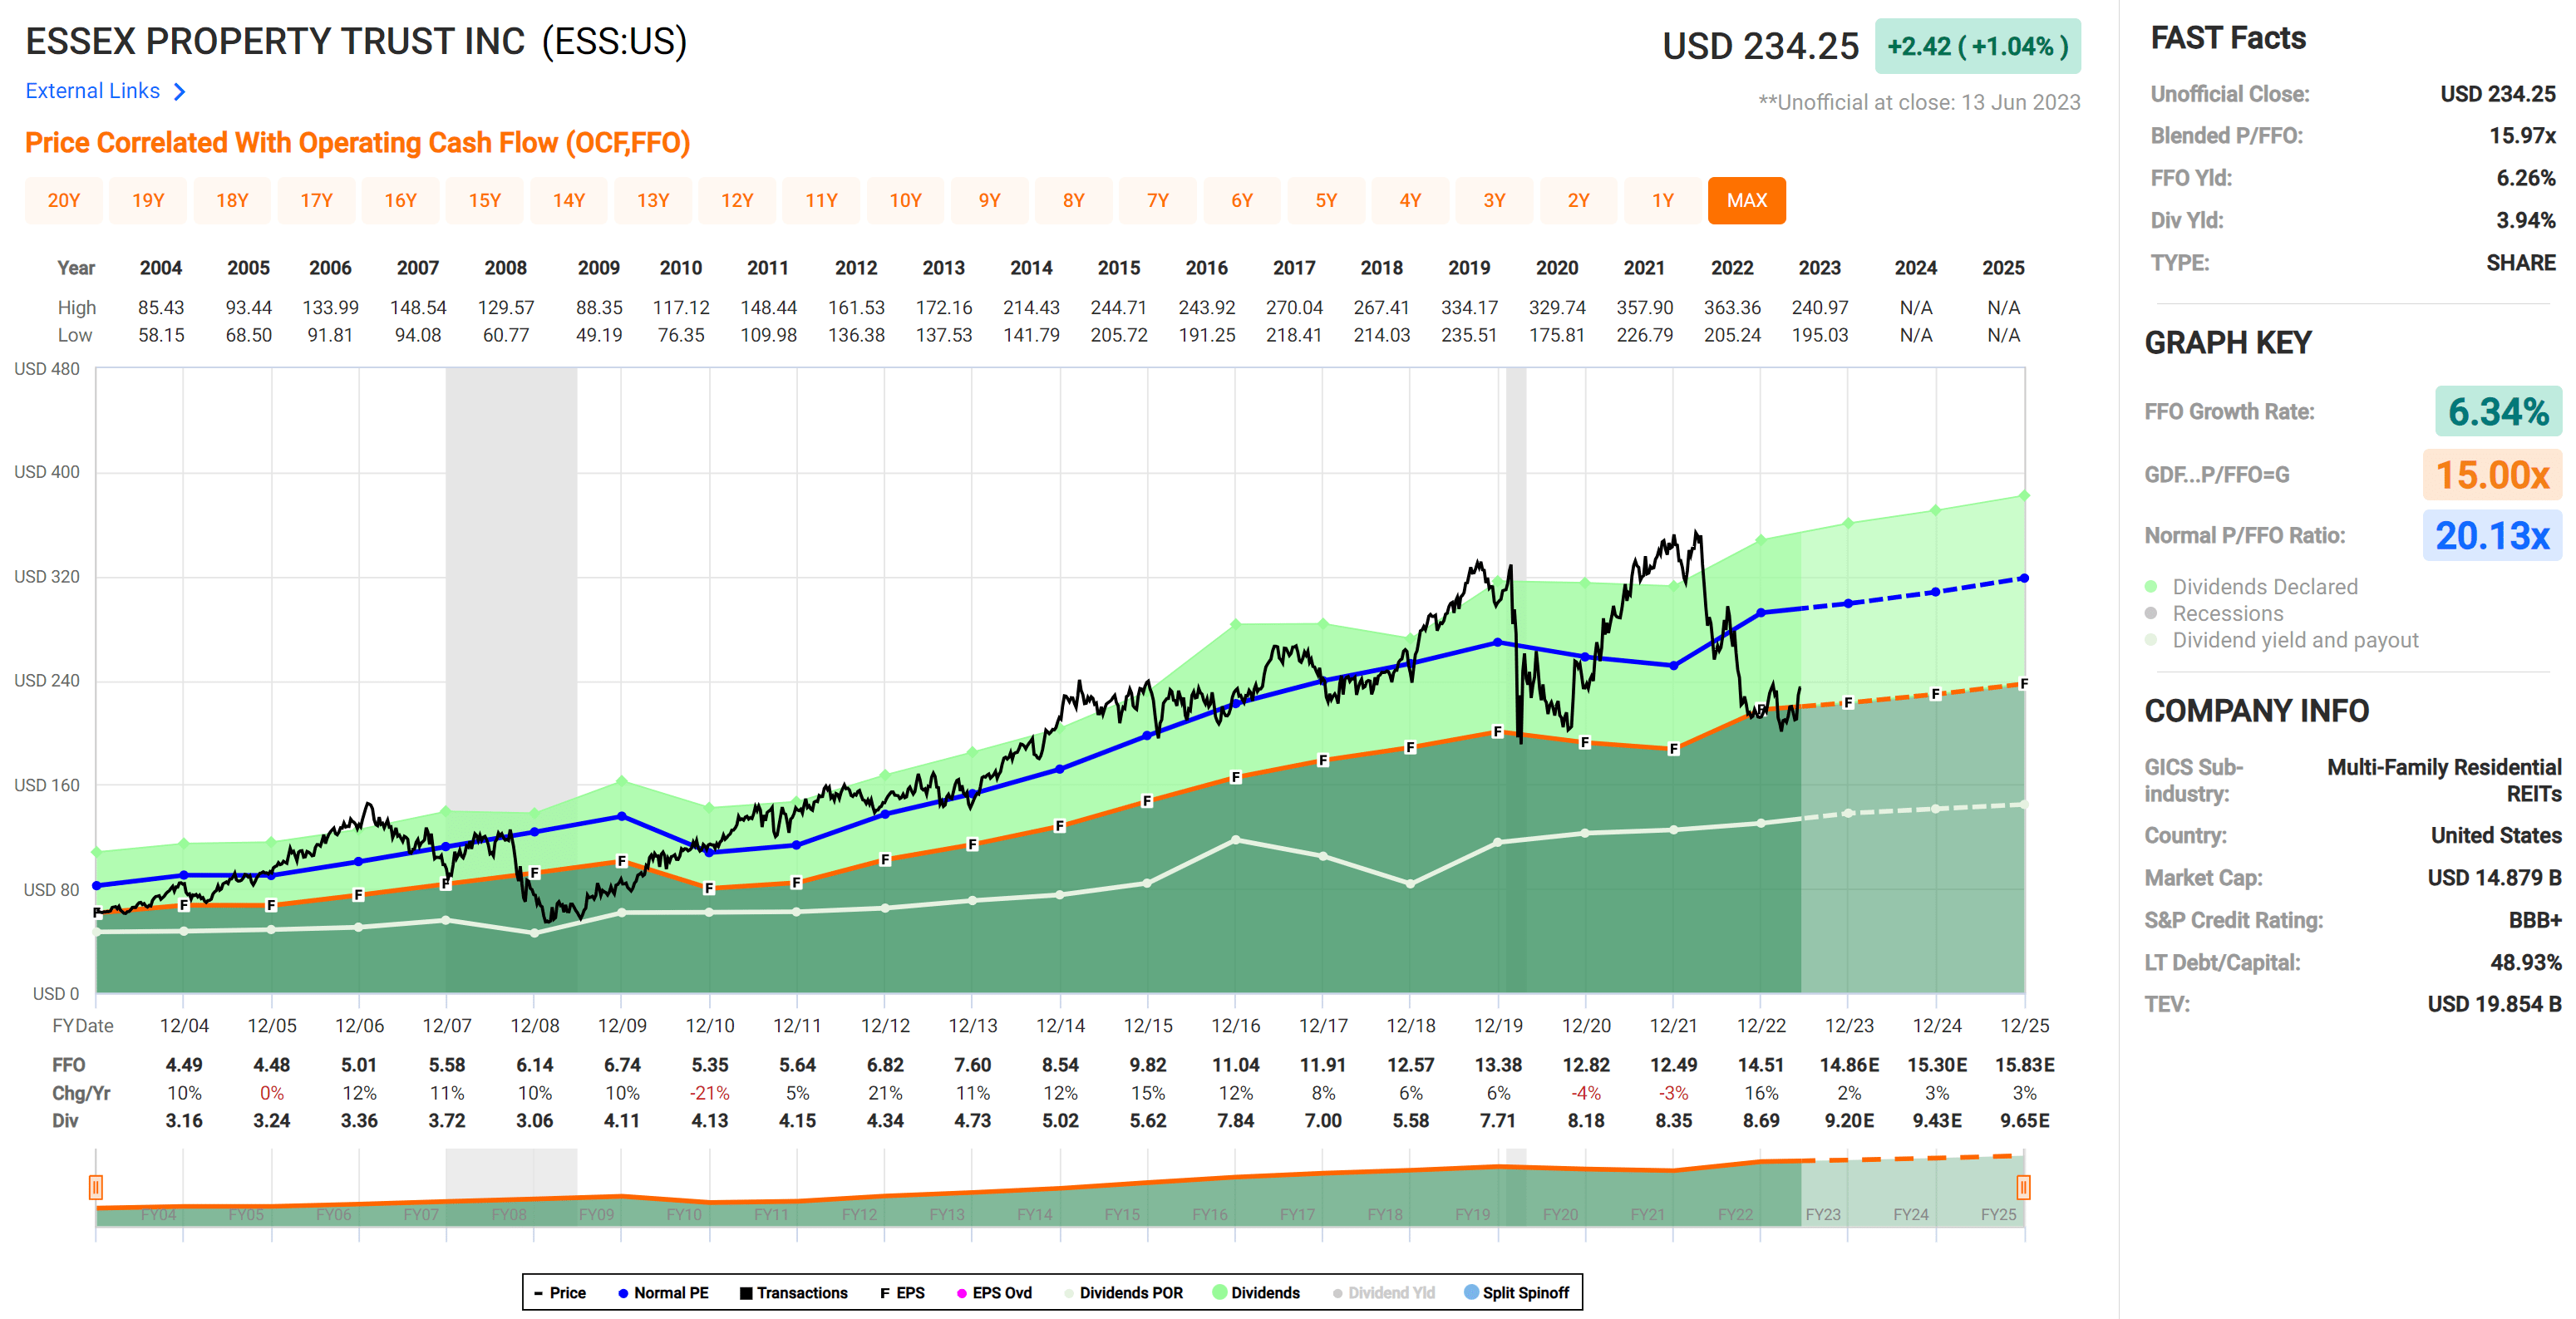Click Dividend yield and payout key marker
Image resolution: width=2576 pixels, height=1319 pixels.
tap(2151, 640)
